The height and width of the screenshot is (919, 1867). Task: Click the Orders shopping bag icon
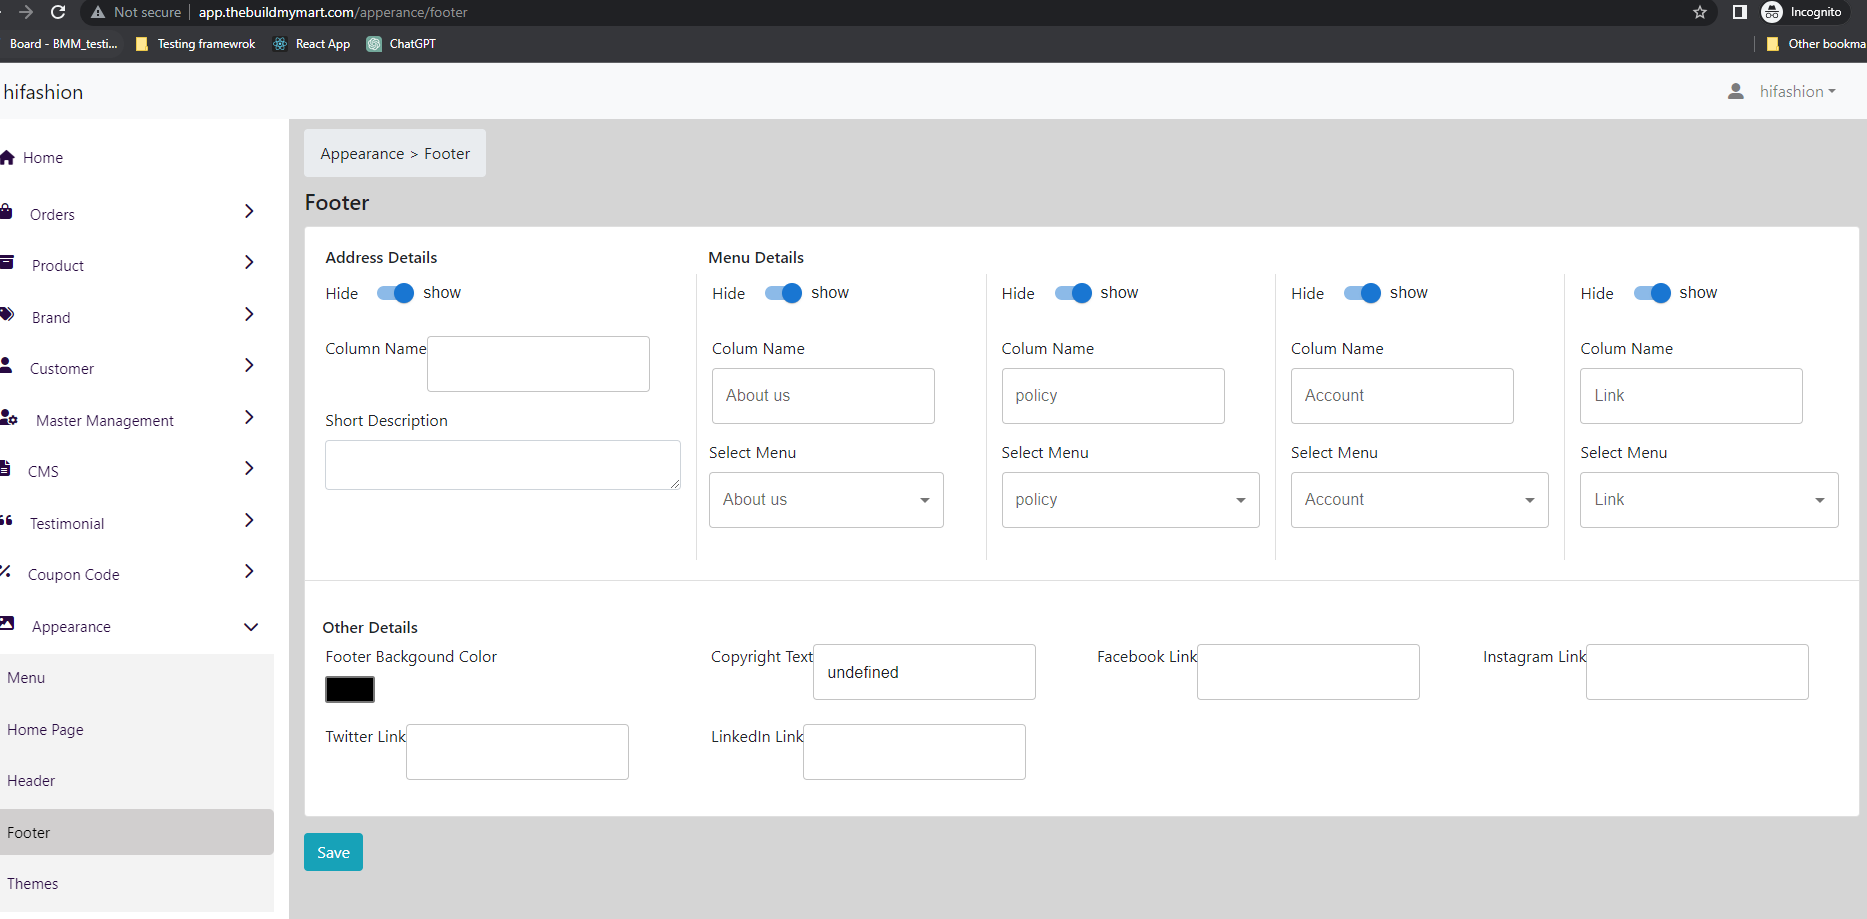(6, 211)
